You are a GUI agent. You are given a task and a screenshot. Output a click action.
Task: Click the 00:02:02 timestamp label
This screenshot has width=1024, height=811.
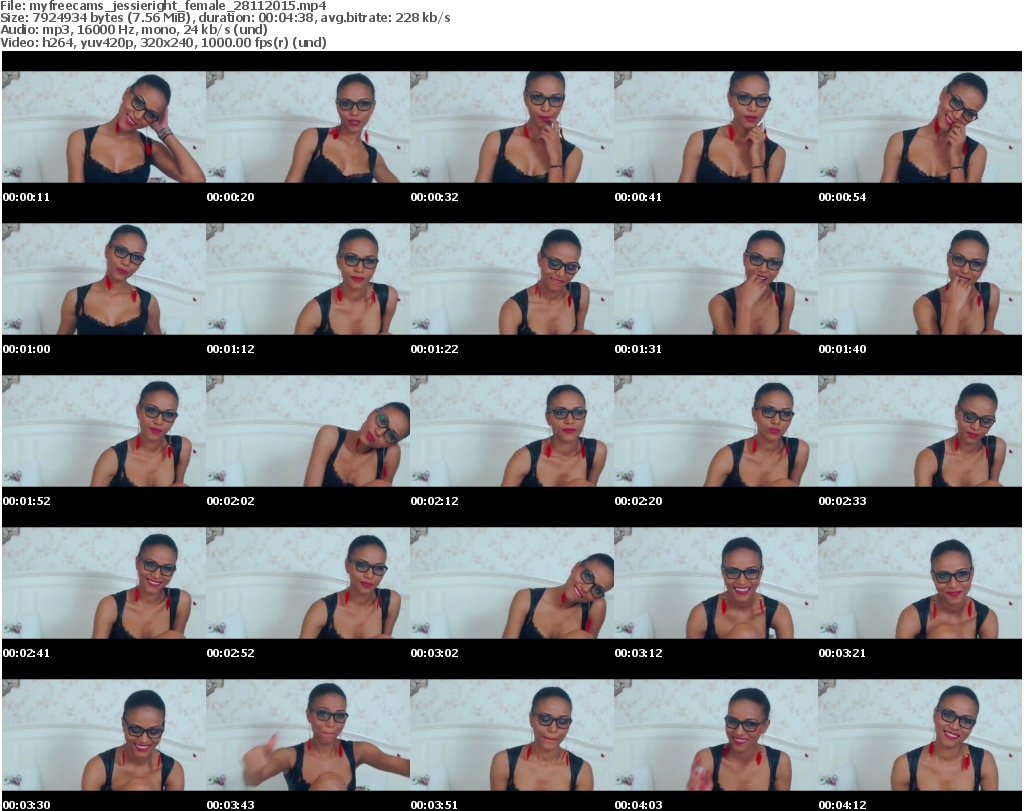[231, 501]
